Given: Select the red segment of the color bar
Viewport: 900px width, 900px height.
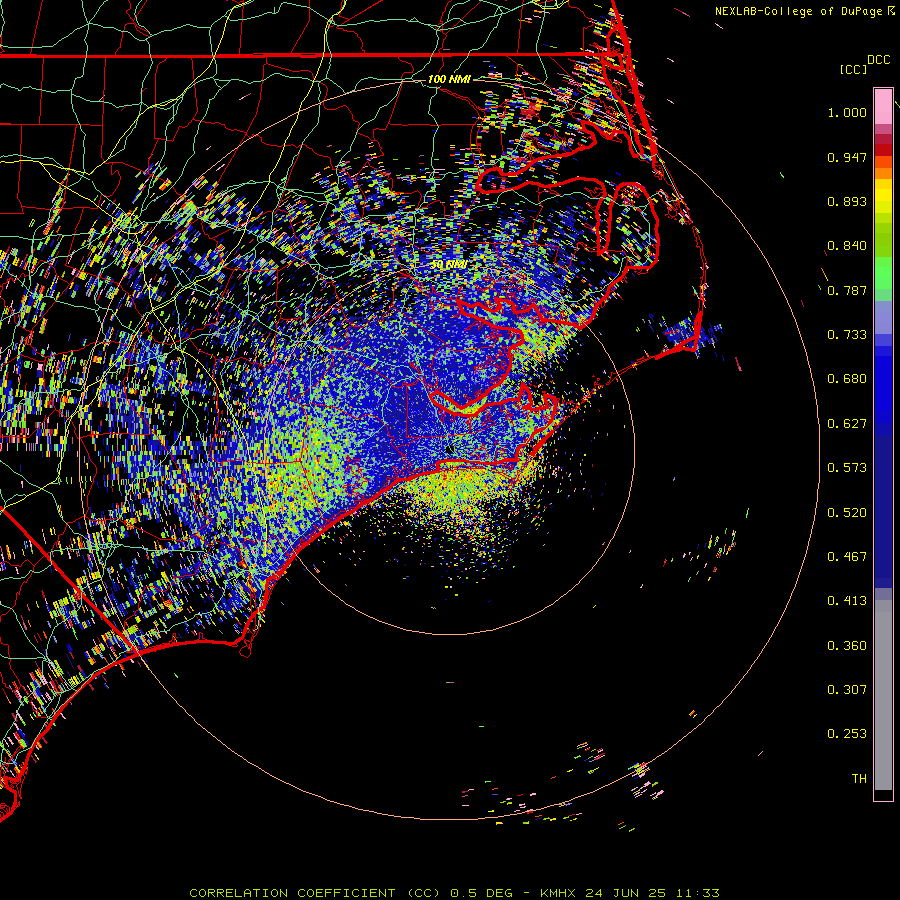Looking at the screenshot, I should click(x=883, y=150).
